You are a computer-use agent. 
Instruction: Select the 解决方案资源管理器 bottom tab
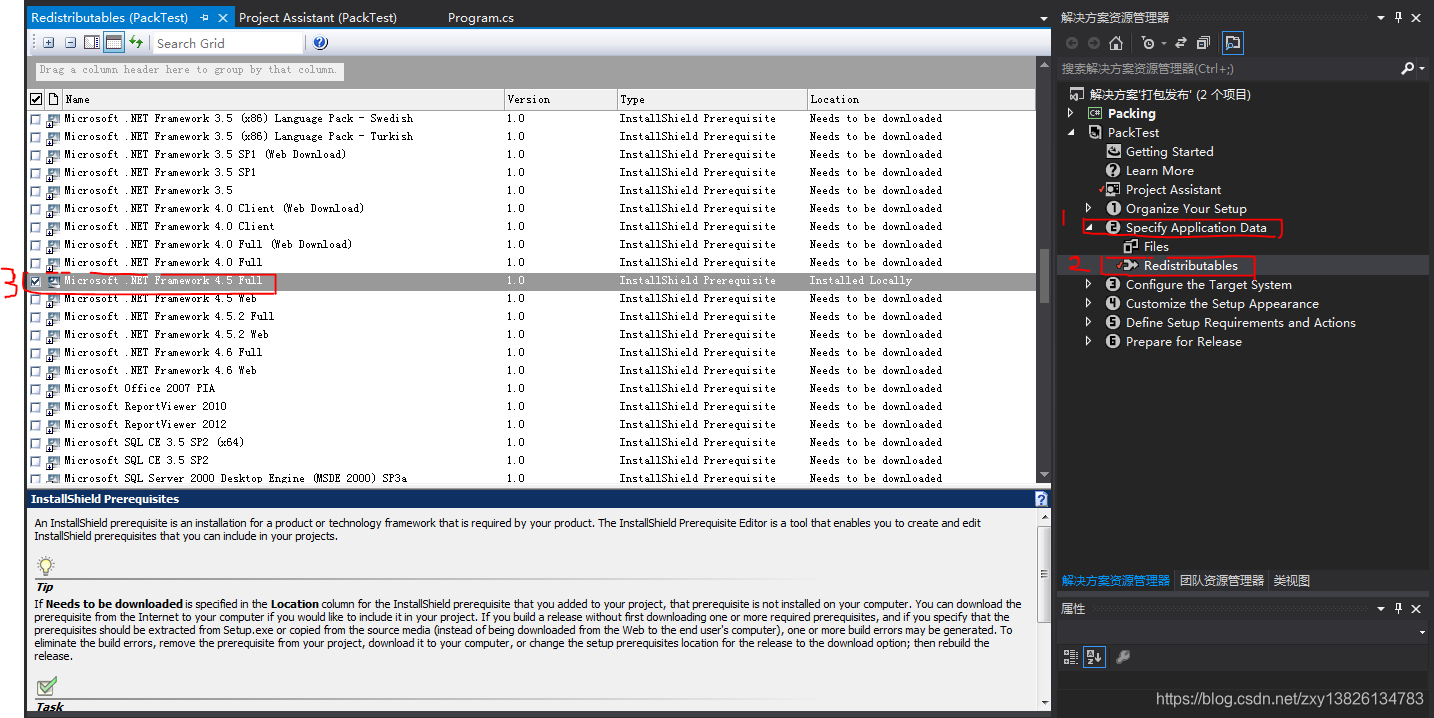click(x=1116, y=580)
